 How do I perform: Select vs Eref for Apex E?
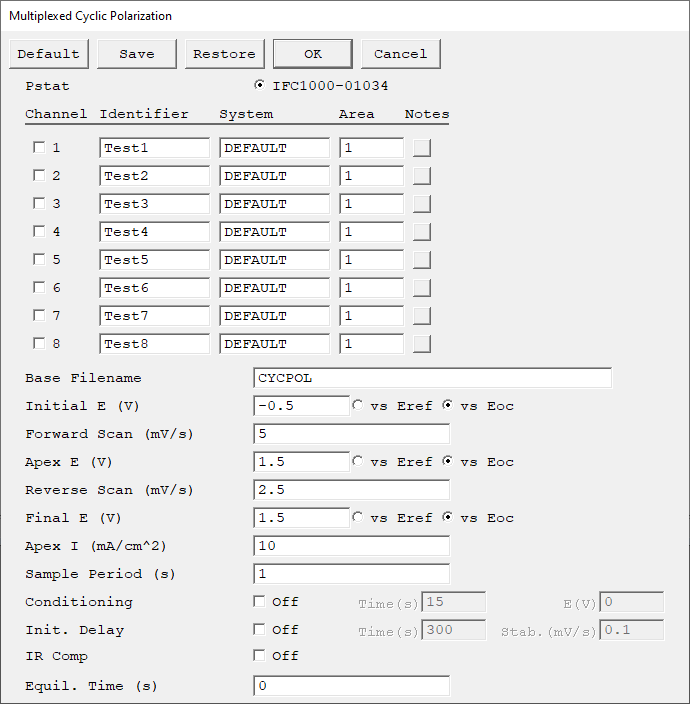pyautogui.click(x=358, y=461)
